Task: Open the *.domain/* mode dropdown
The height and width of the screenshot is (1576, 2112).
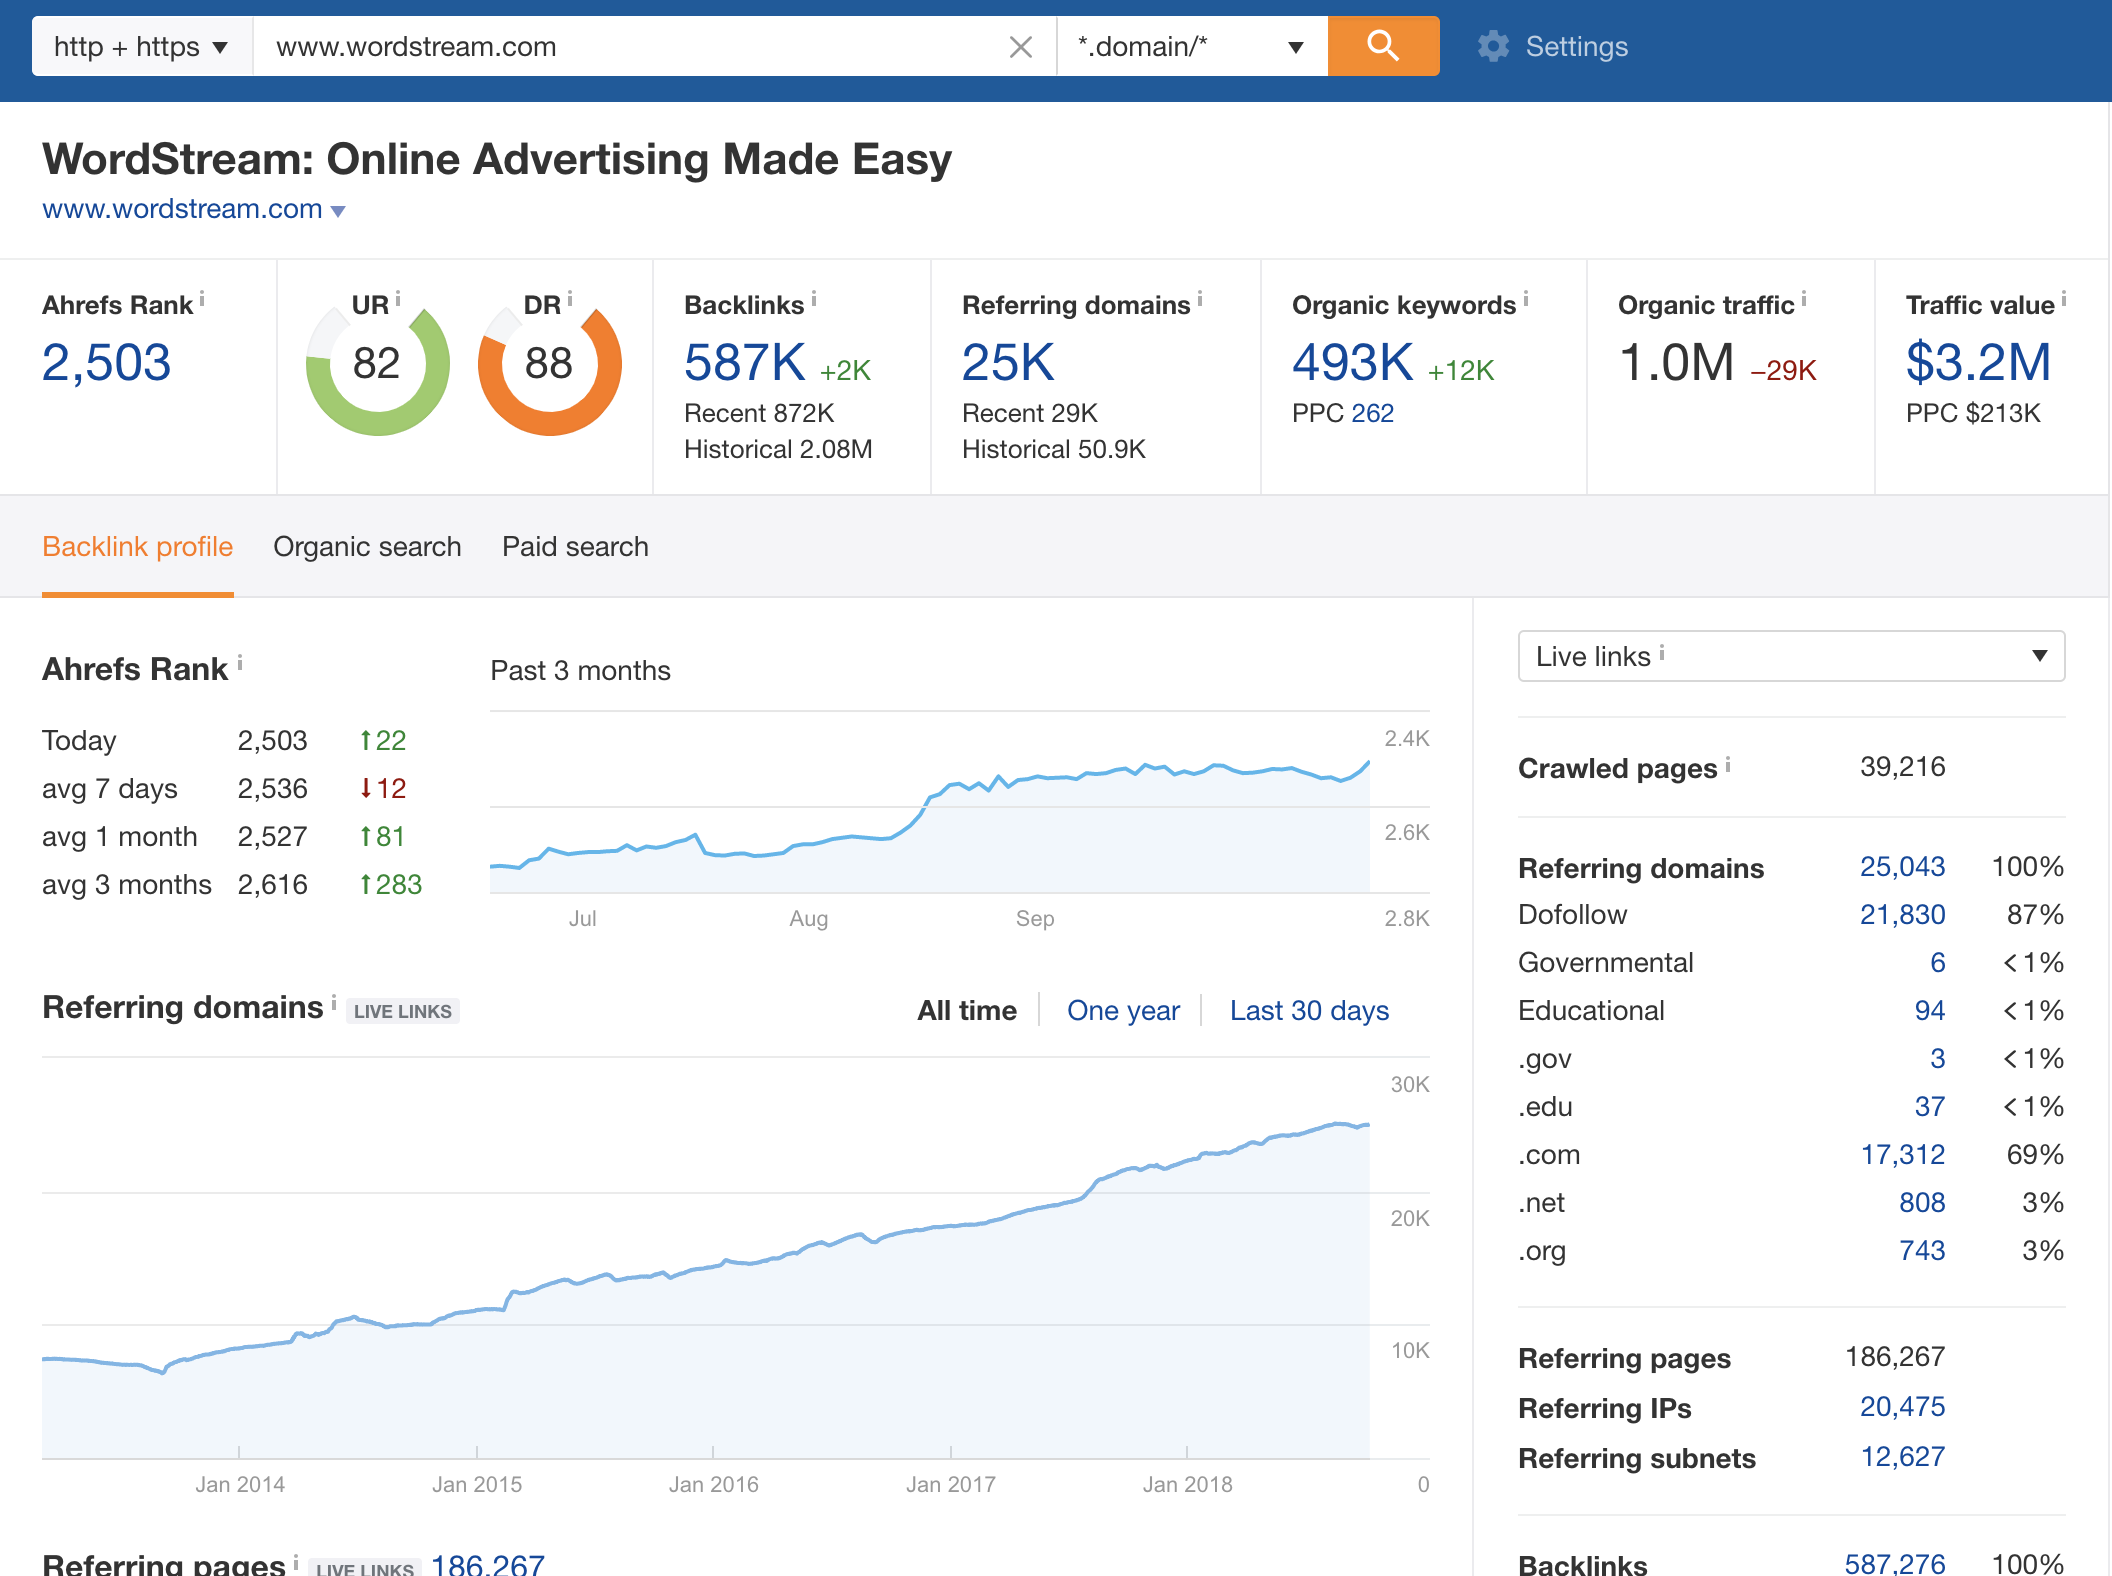Action: [x=1192, y=46]
